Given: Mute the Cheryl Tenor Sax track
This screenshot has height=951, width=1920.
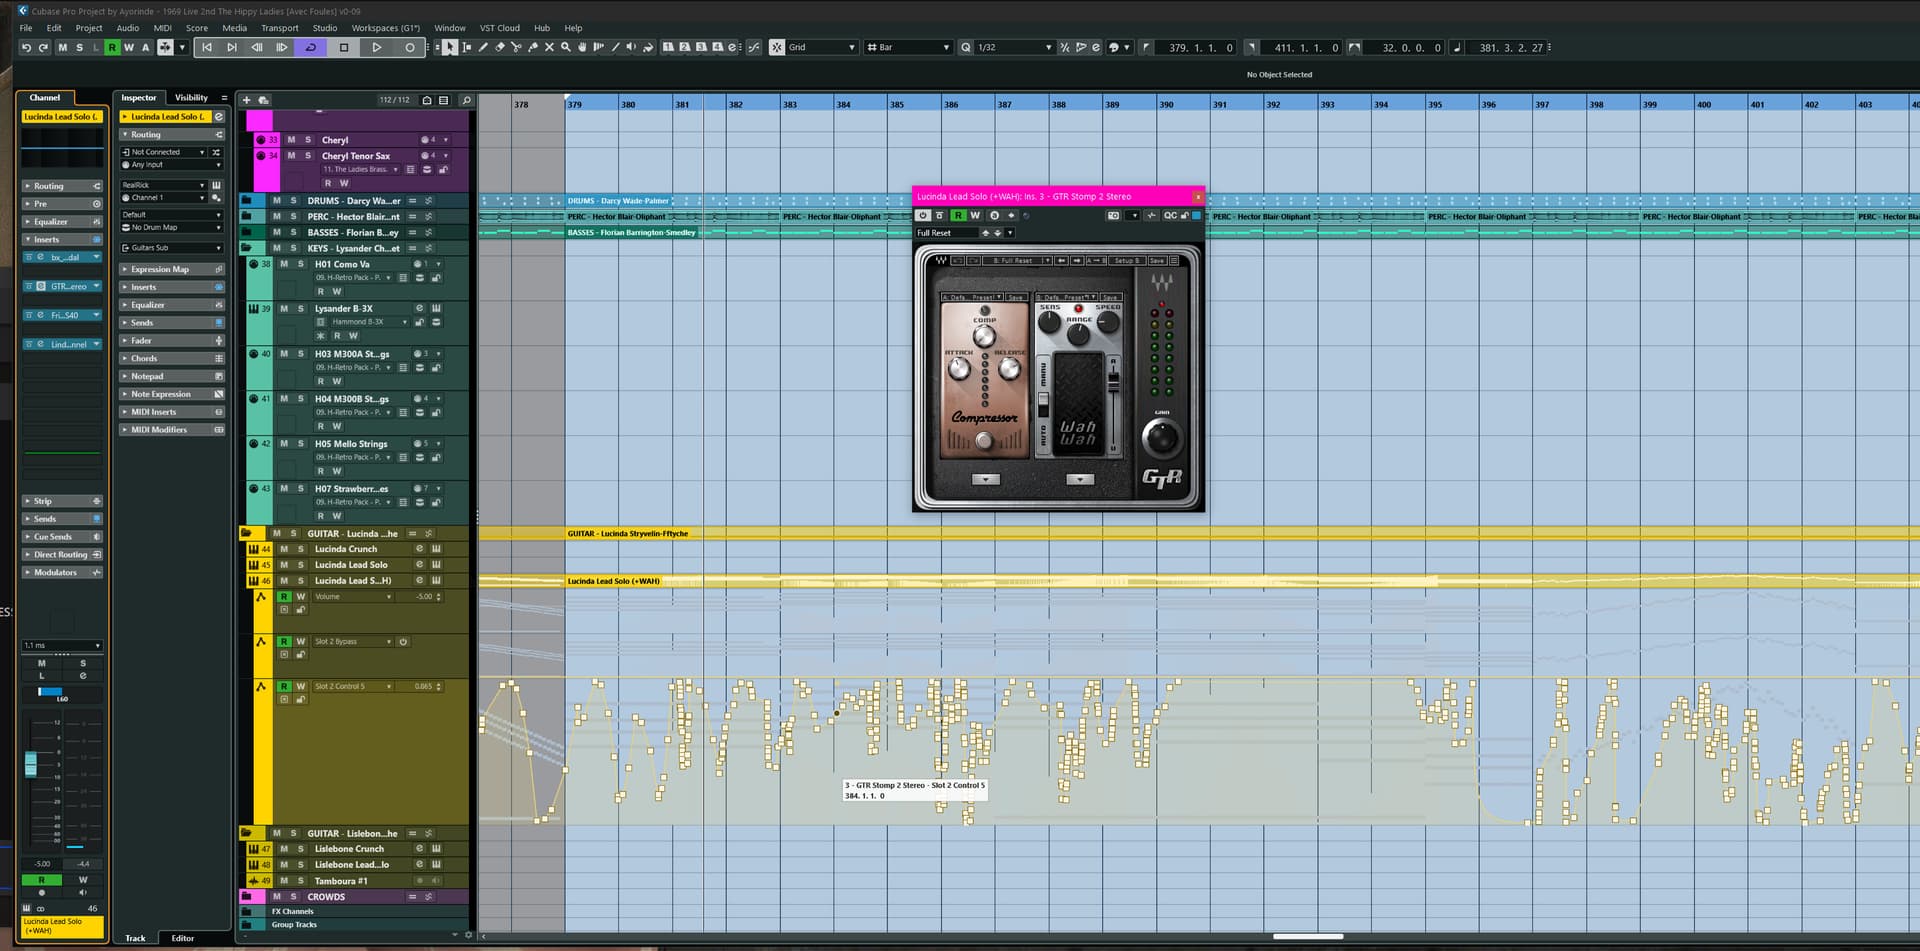Looking at the screenshot, I should [x=291, y=156].
